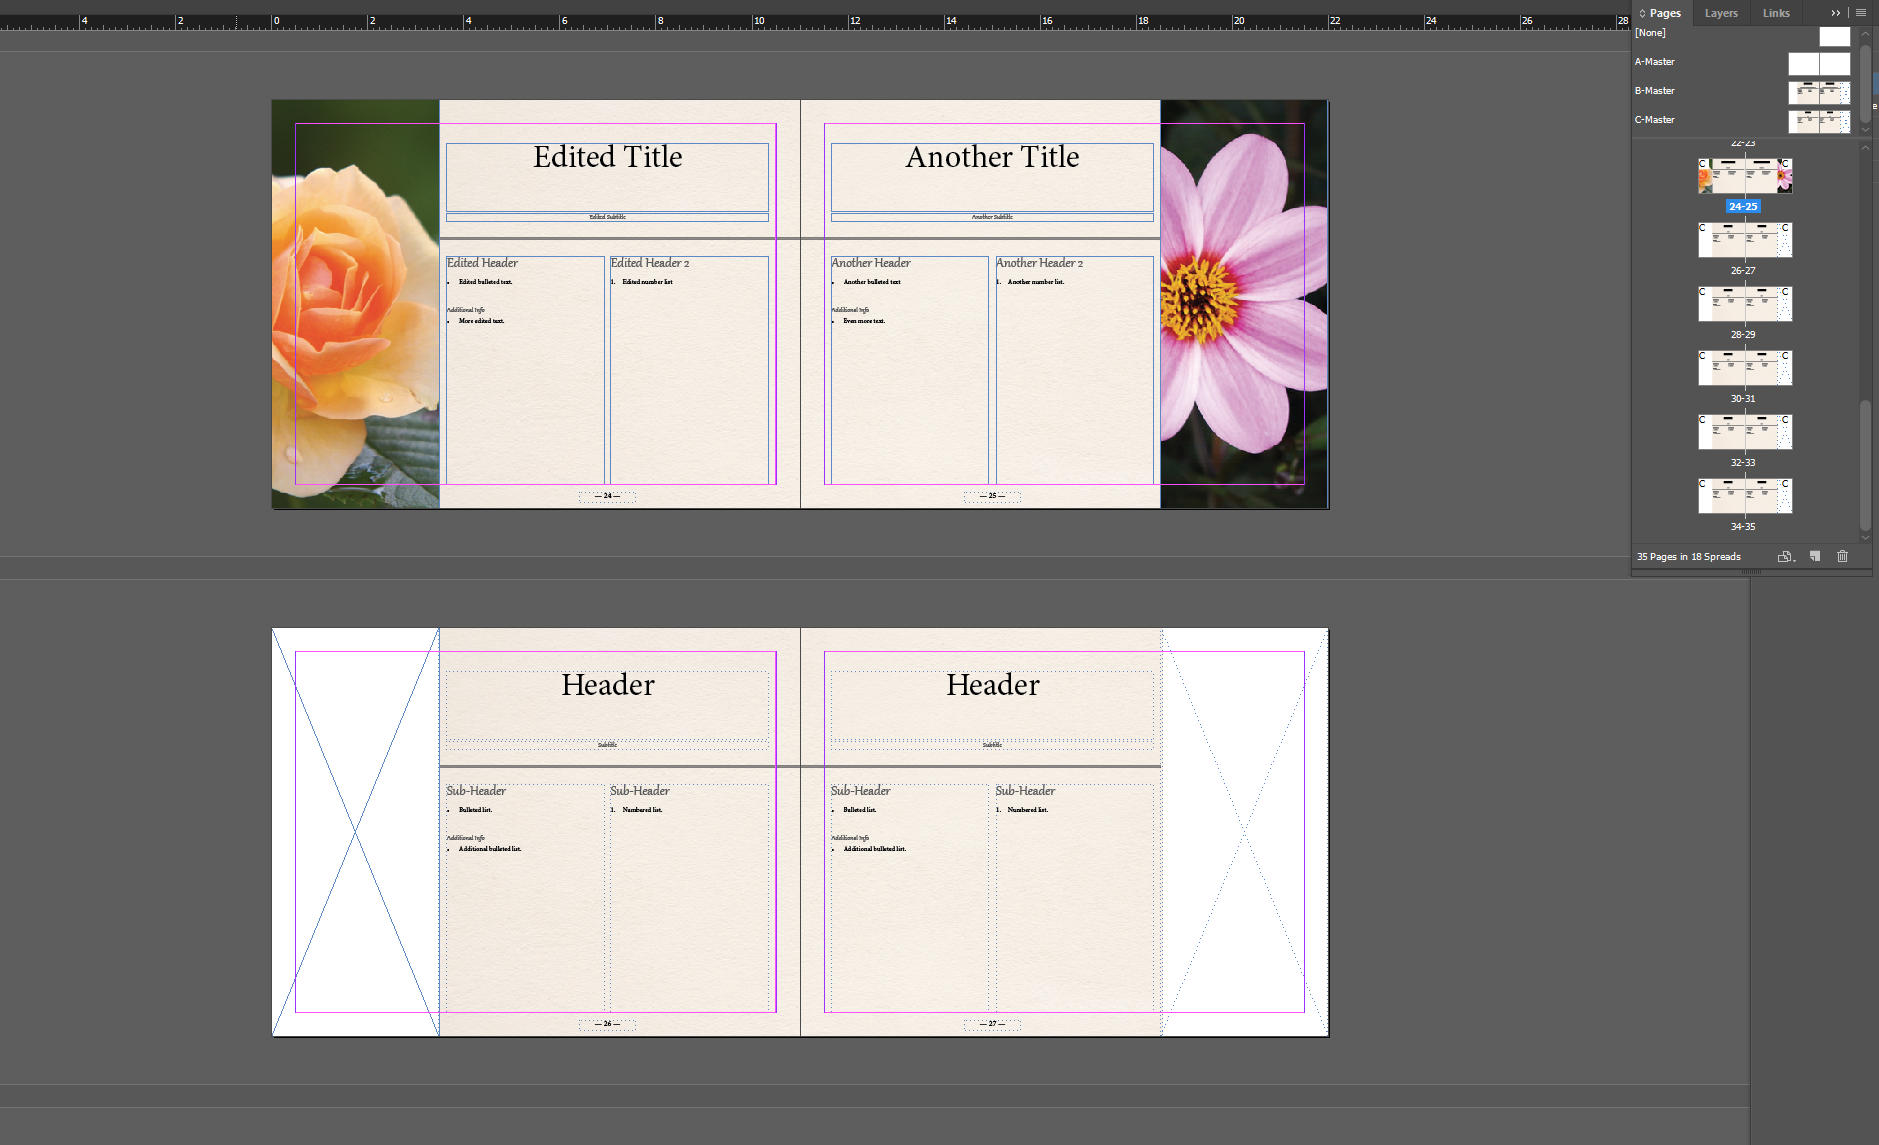Click the Create new page icon
Image resolution: width=1879 pixels, height=1145 pixels.
[1815, 557]
